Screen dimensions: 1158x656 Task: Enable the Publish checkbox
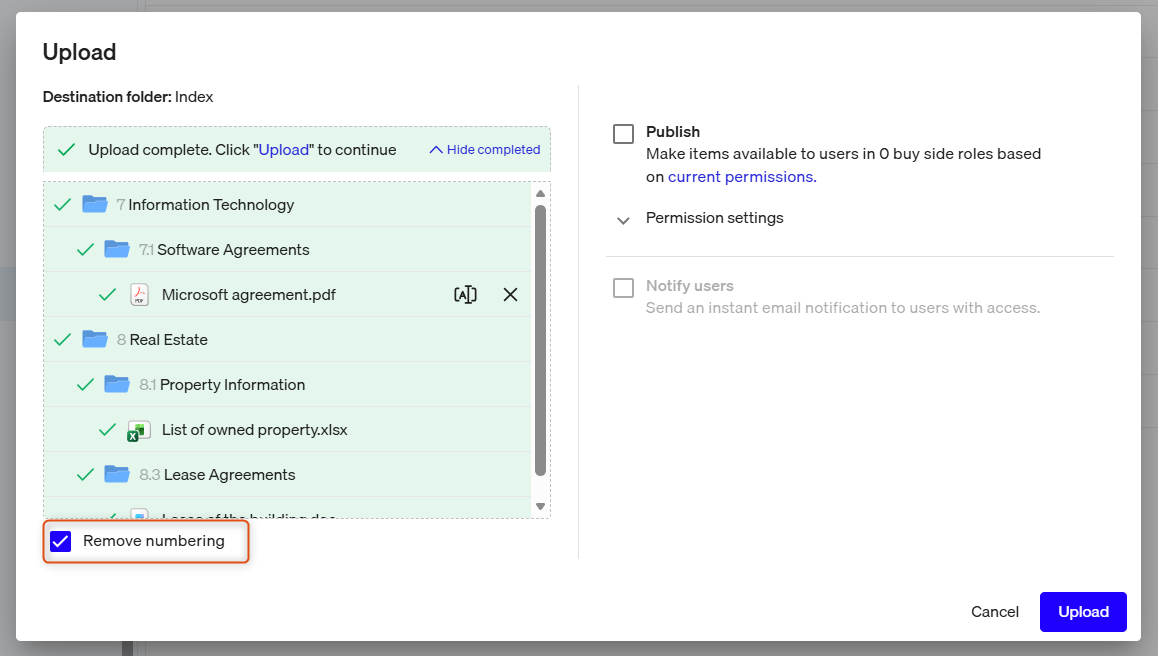[x=623, y=134]
